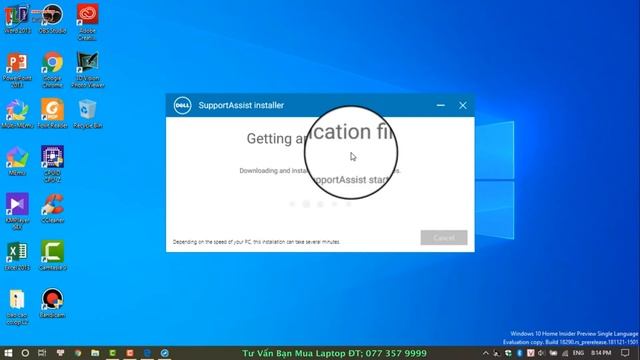
Task: Click the red app icon on the taskbar
Action: pyautogui.click(x=130, y=353)
